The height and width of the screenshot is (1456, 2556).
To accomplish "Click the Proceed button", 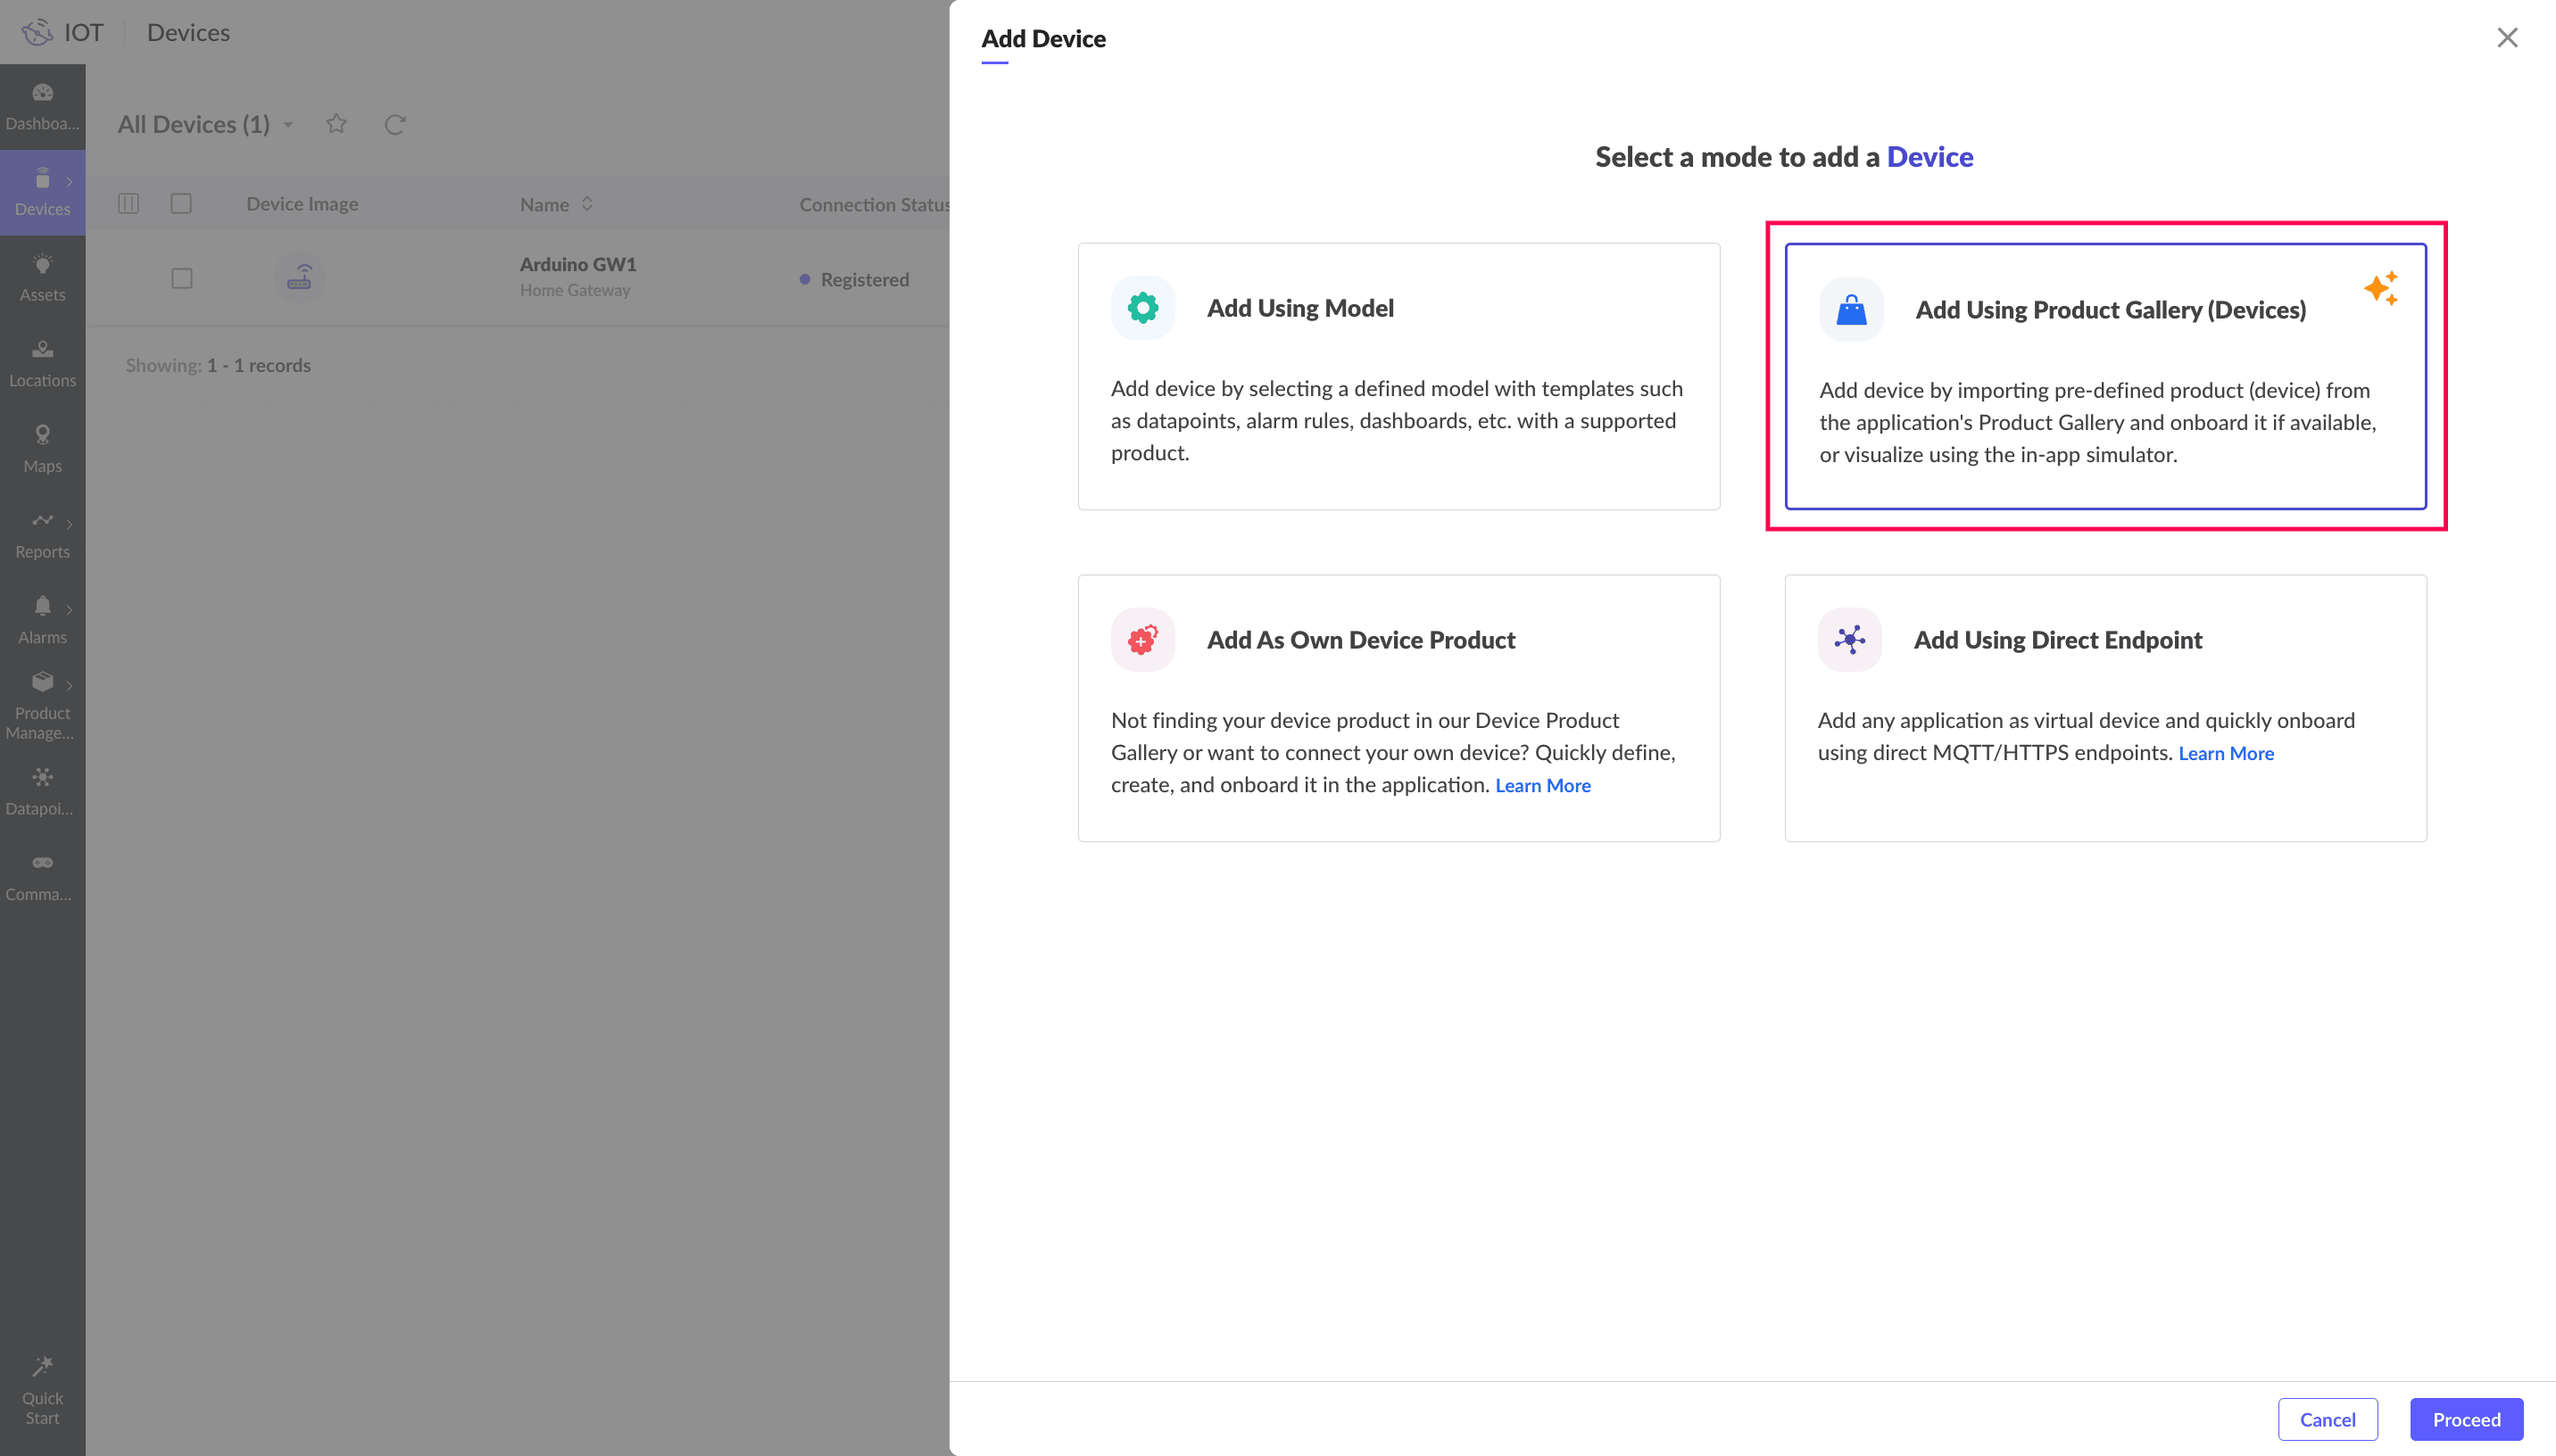I will 2465,1419.
